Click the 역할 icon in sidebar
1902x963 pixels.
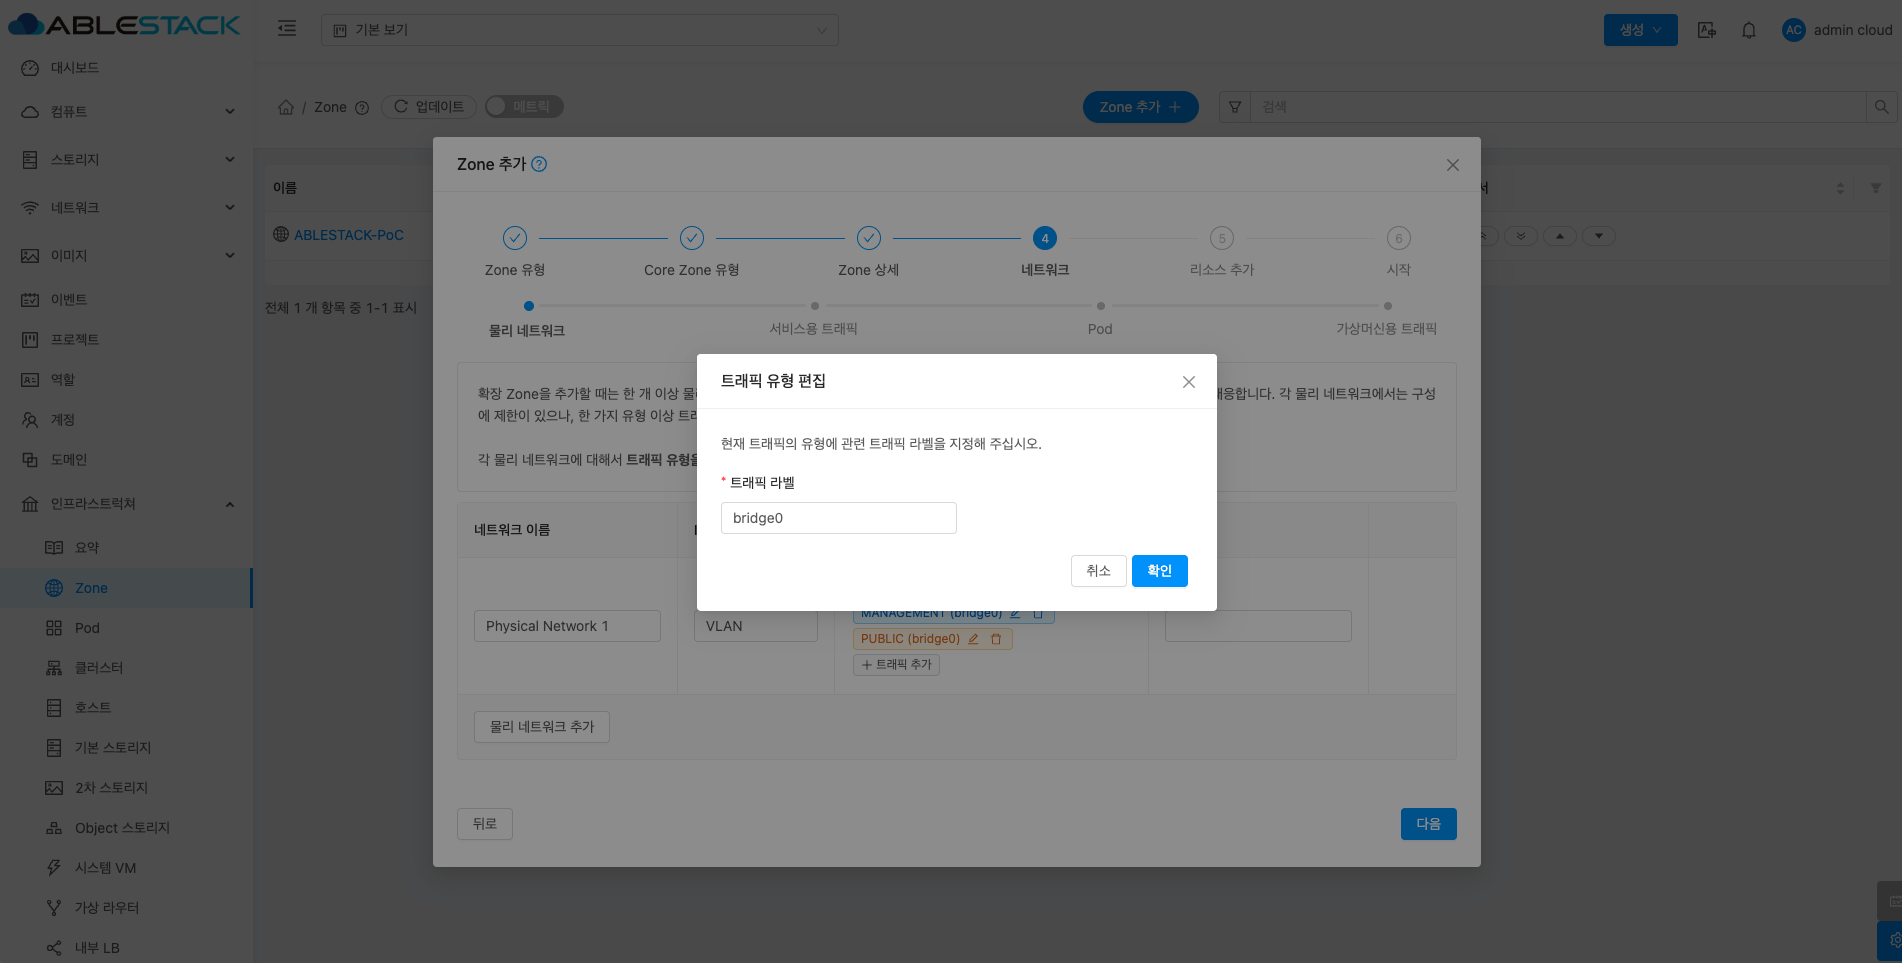point(30,380)
